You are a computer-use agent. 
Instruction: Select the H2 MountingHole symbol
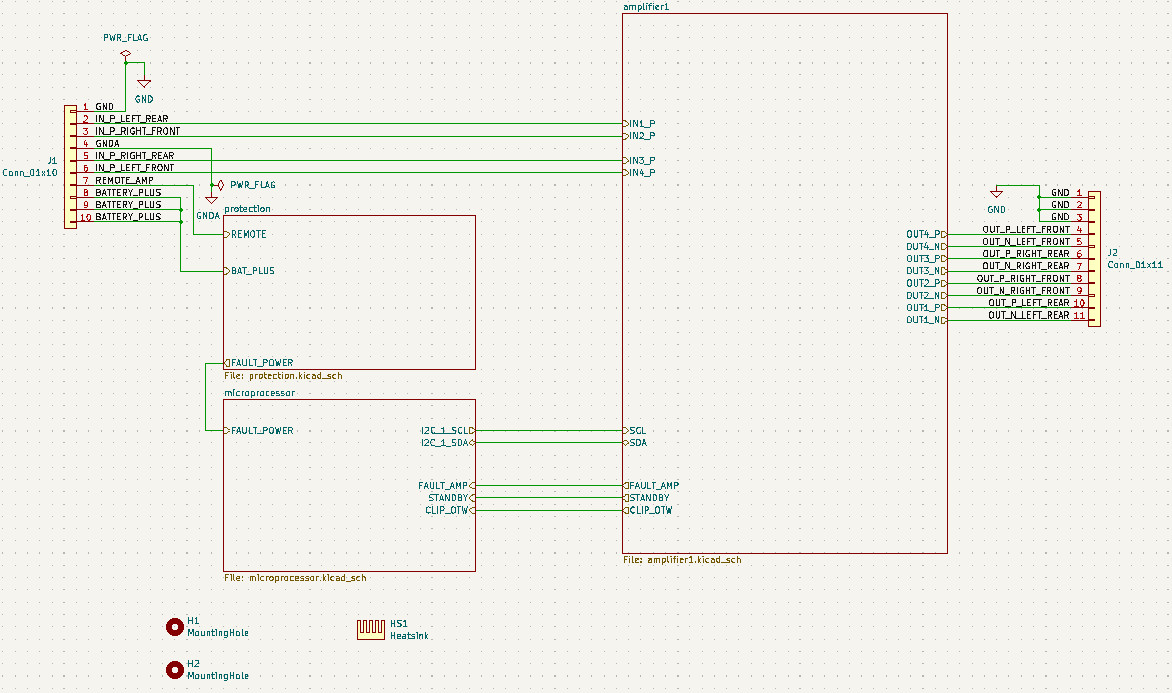(x=174, y=670)
